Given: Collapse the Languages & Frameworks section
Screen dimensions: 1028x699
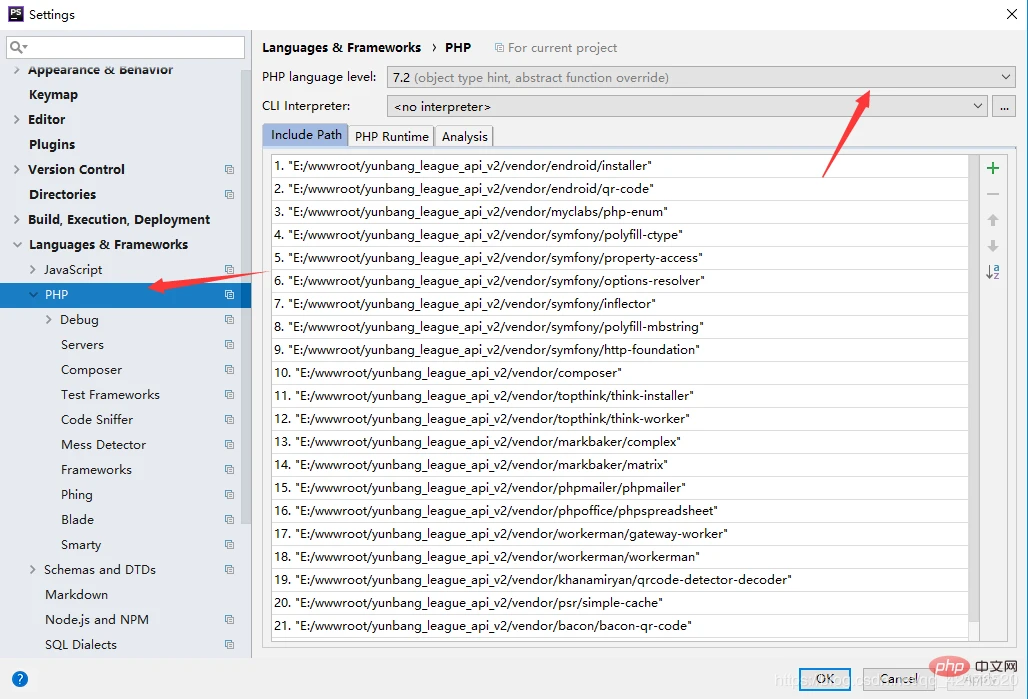Looking at the screenshot, I should (x=16, y=245).
